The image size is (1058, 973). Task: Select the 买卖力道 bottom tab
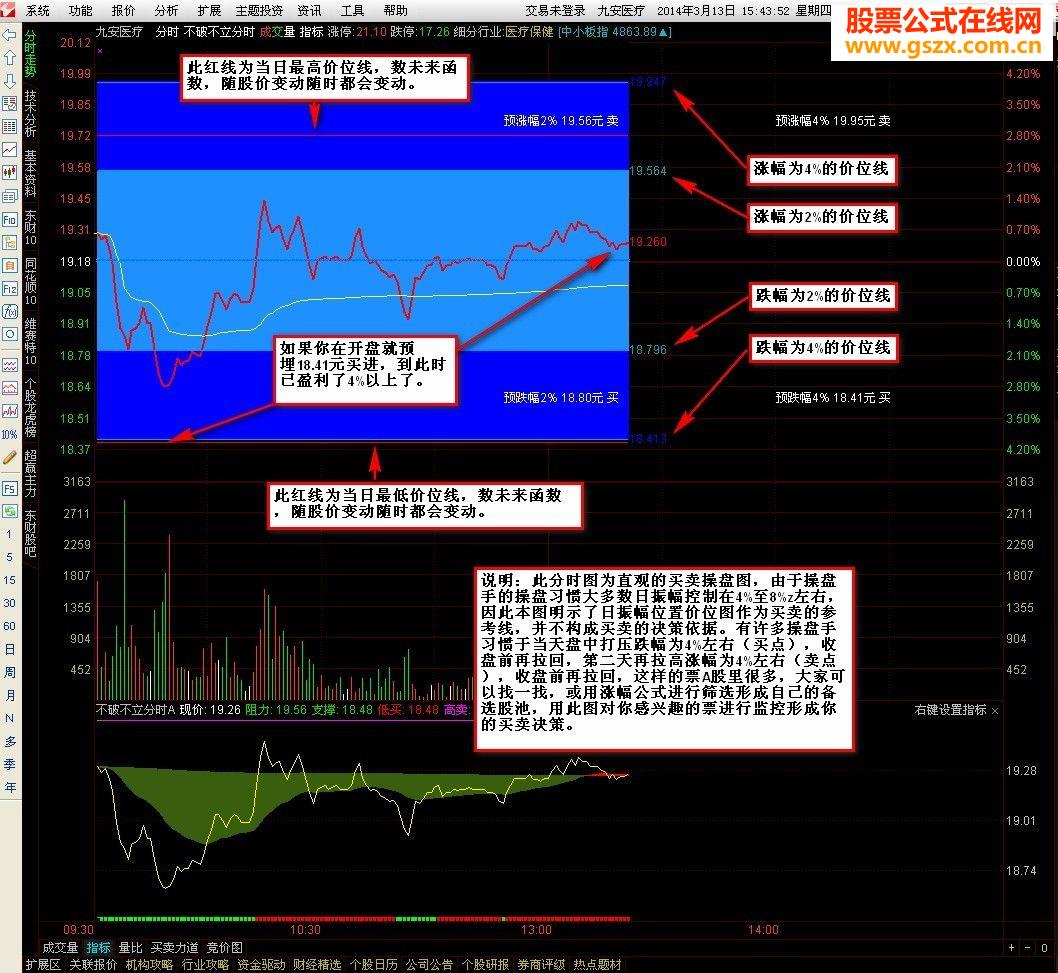pos(175,948)
